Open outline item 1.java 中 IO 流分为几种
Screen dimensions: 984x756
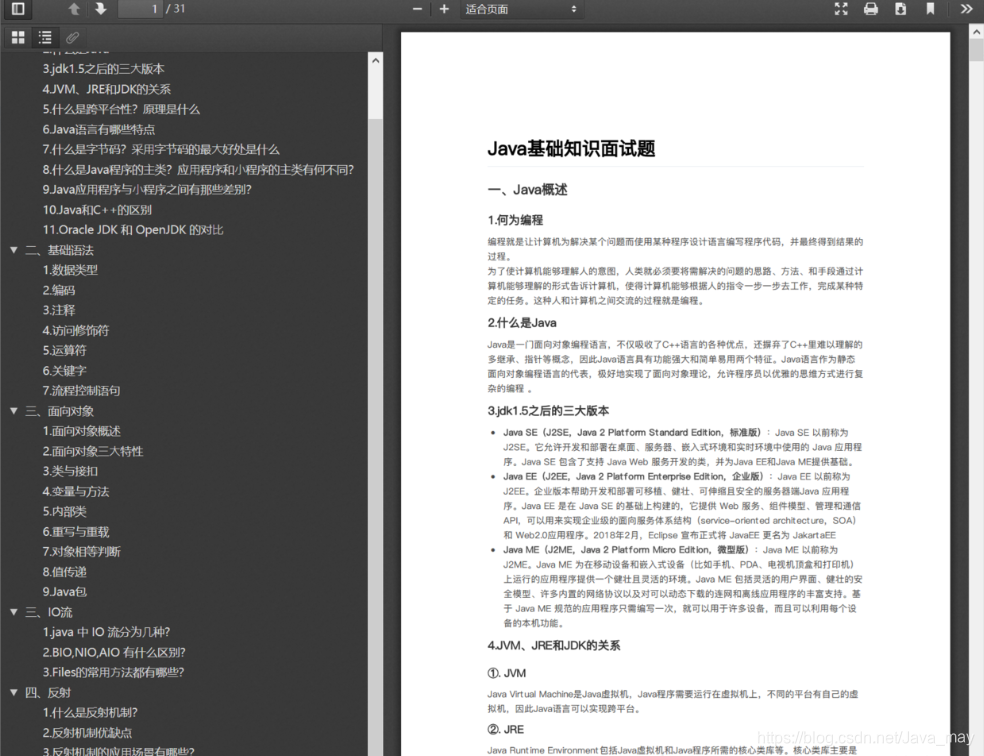(107, 632)
